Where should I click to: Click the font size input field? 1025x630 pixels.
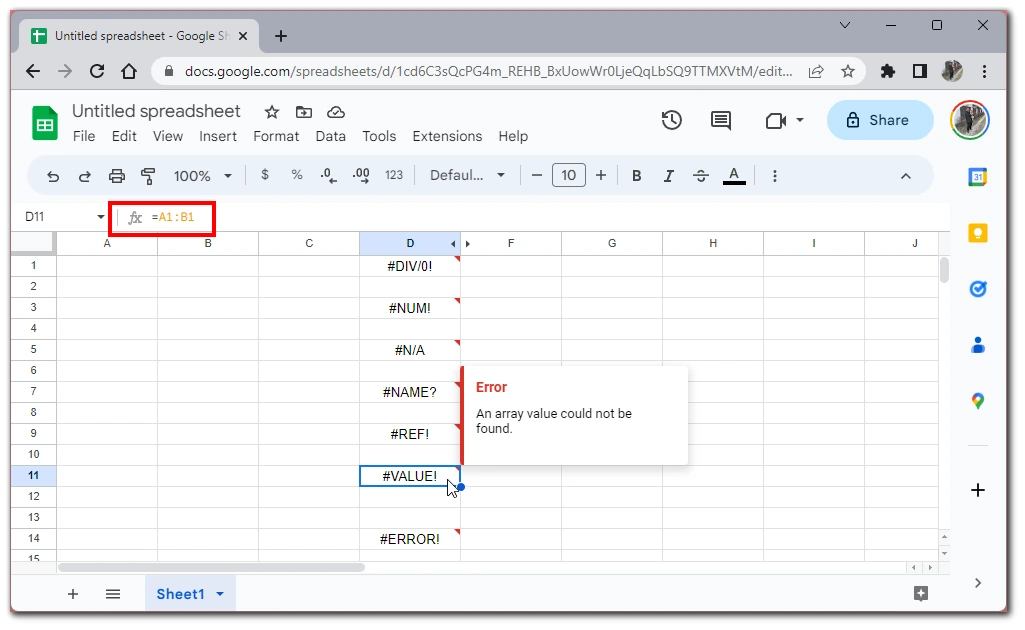(x=568, y=176)
